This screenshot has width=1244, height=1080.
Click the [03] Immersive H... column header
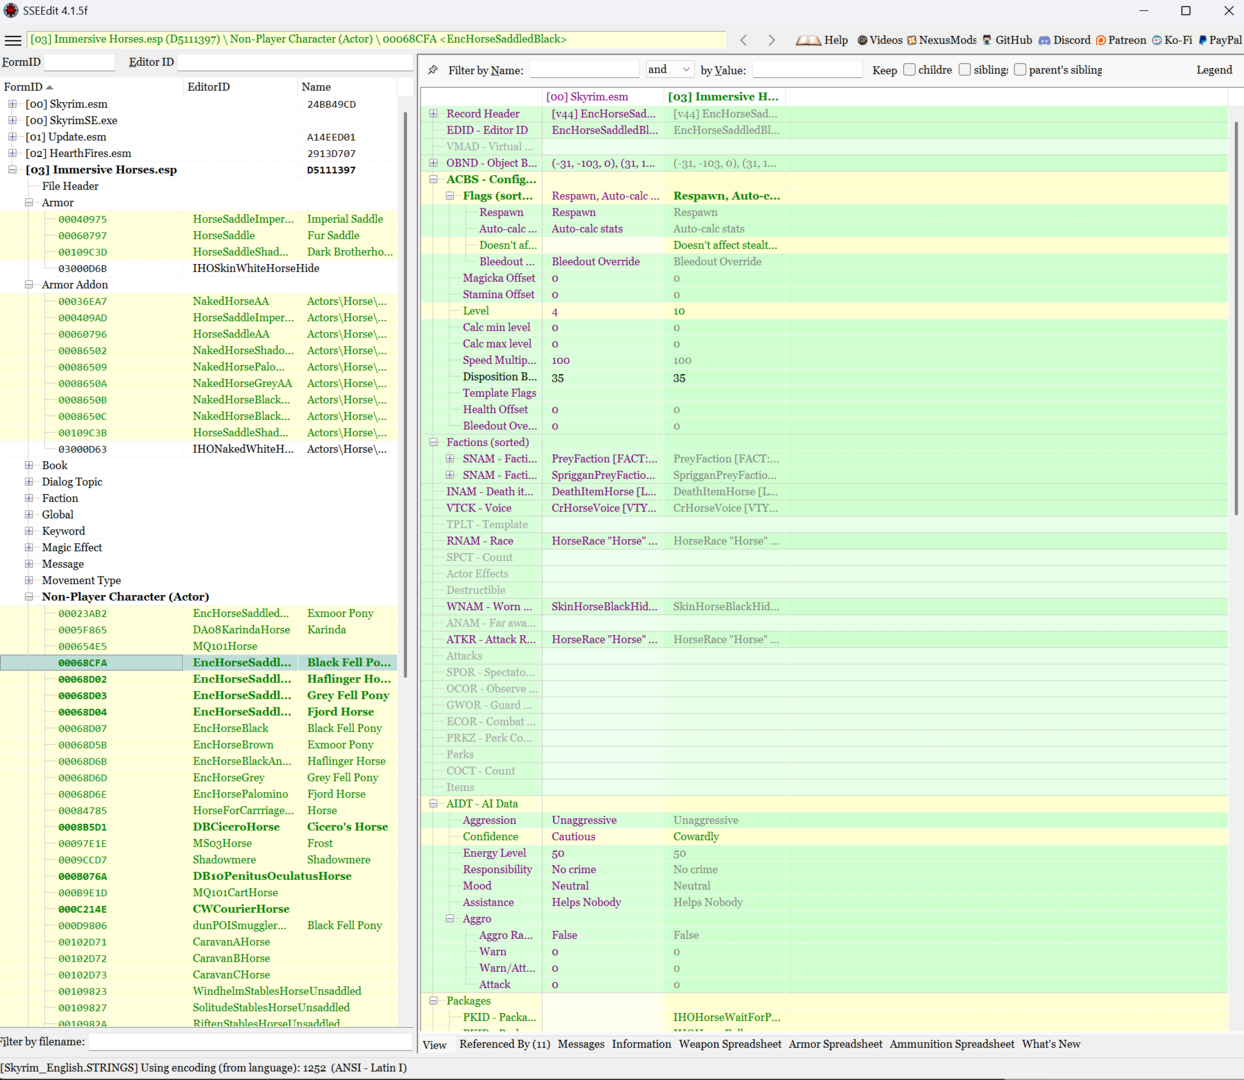click(x=726, y=97)
